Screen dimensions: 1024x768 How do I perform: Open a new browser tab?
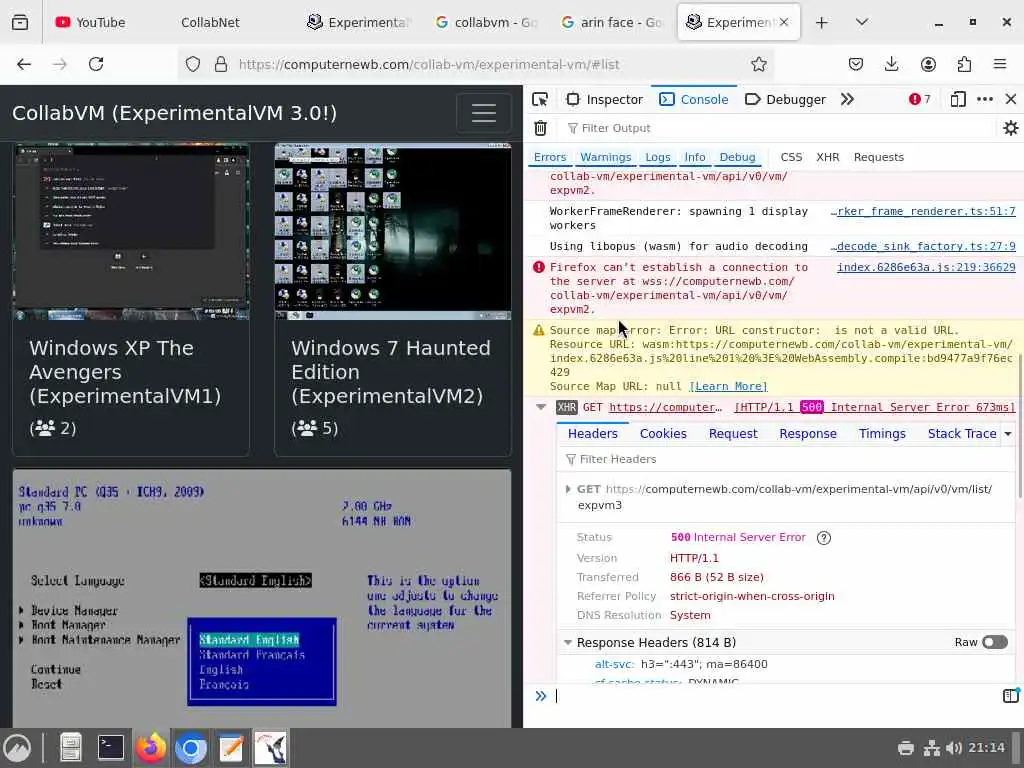pyautogui.click(x=822, y=22)
